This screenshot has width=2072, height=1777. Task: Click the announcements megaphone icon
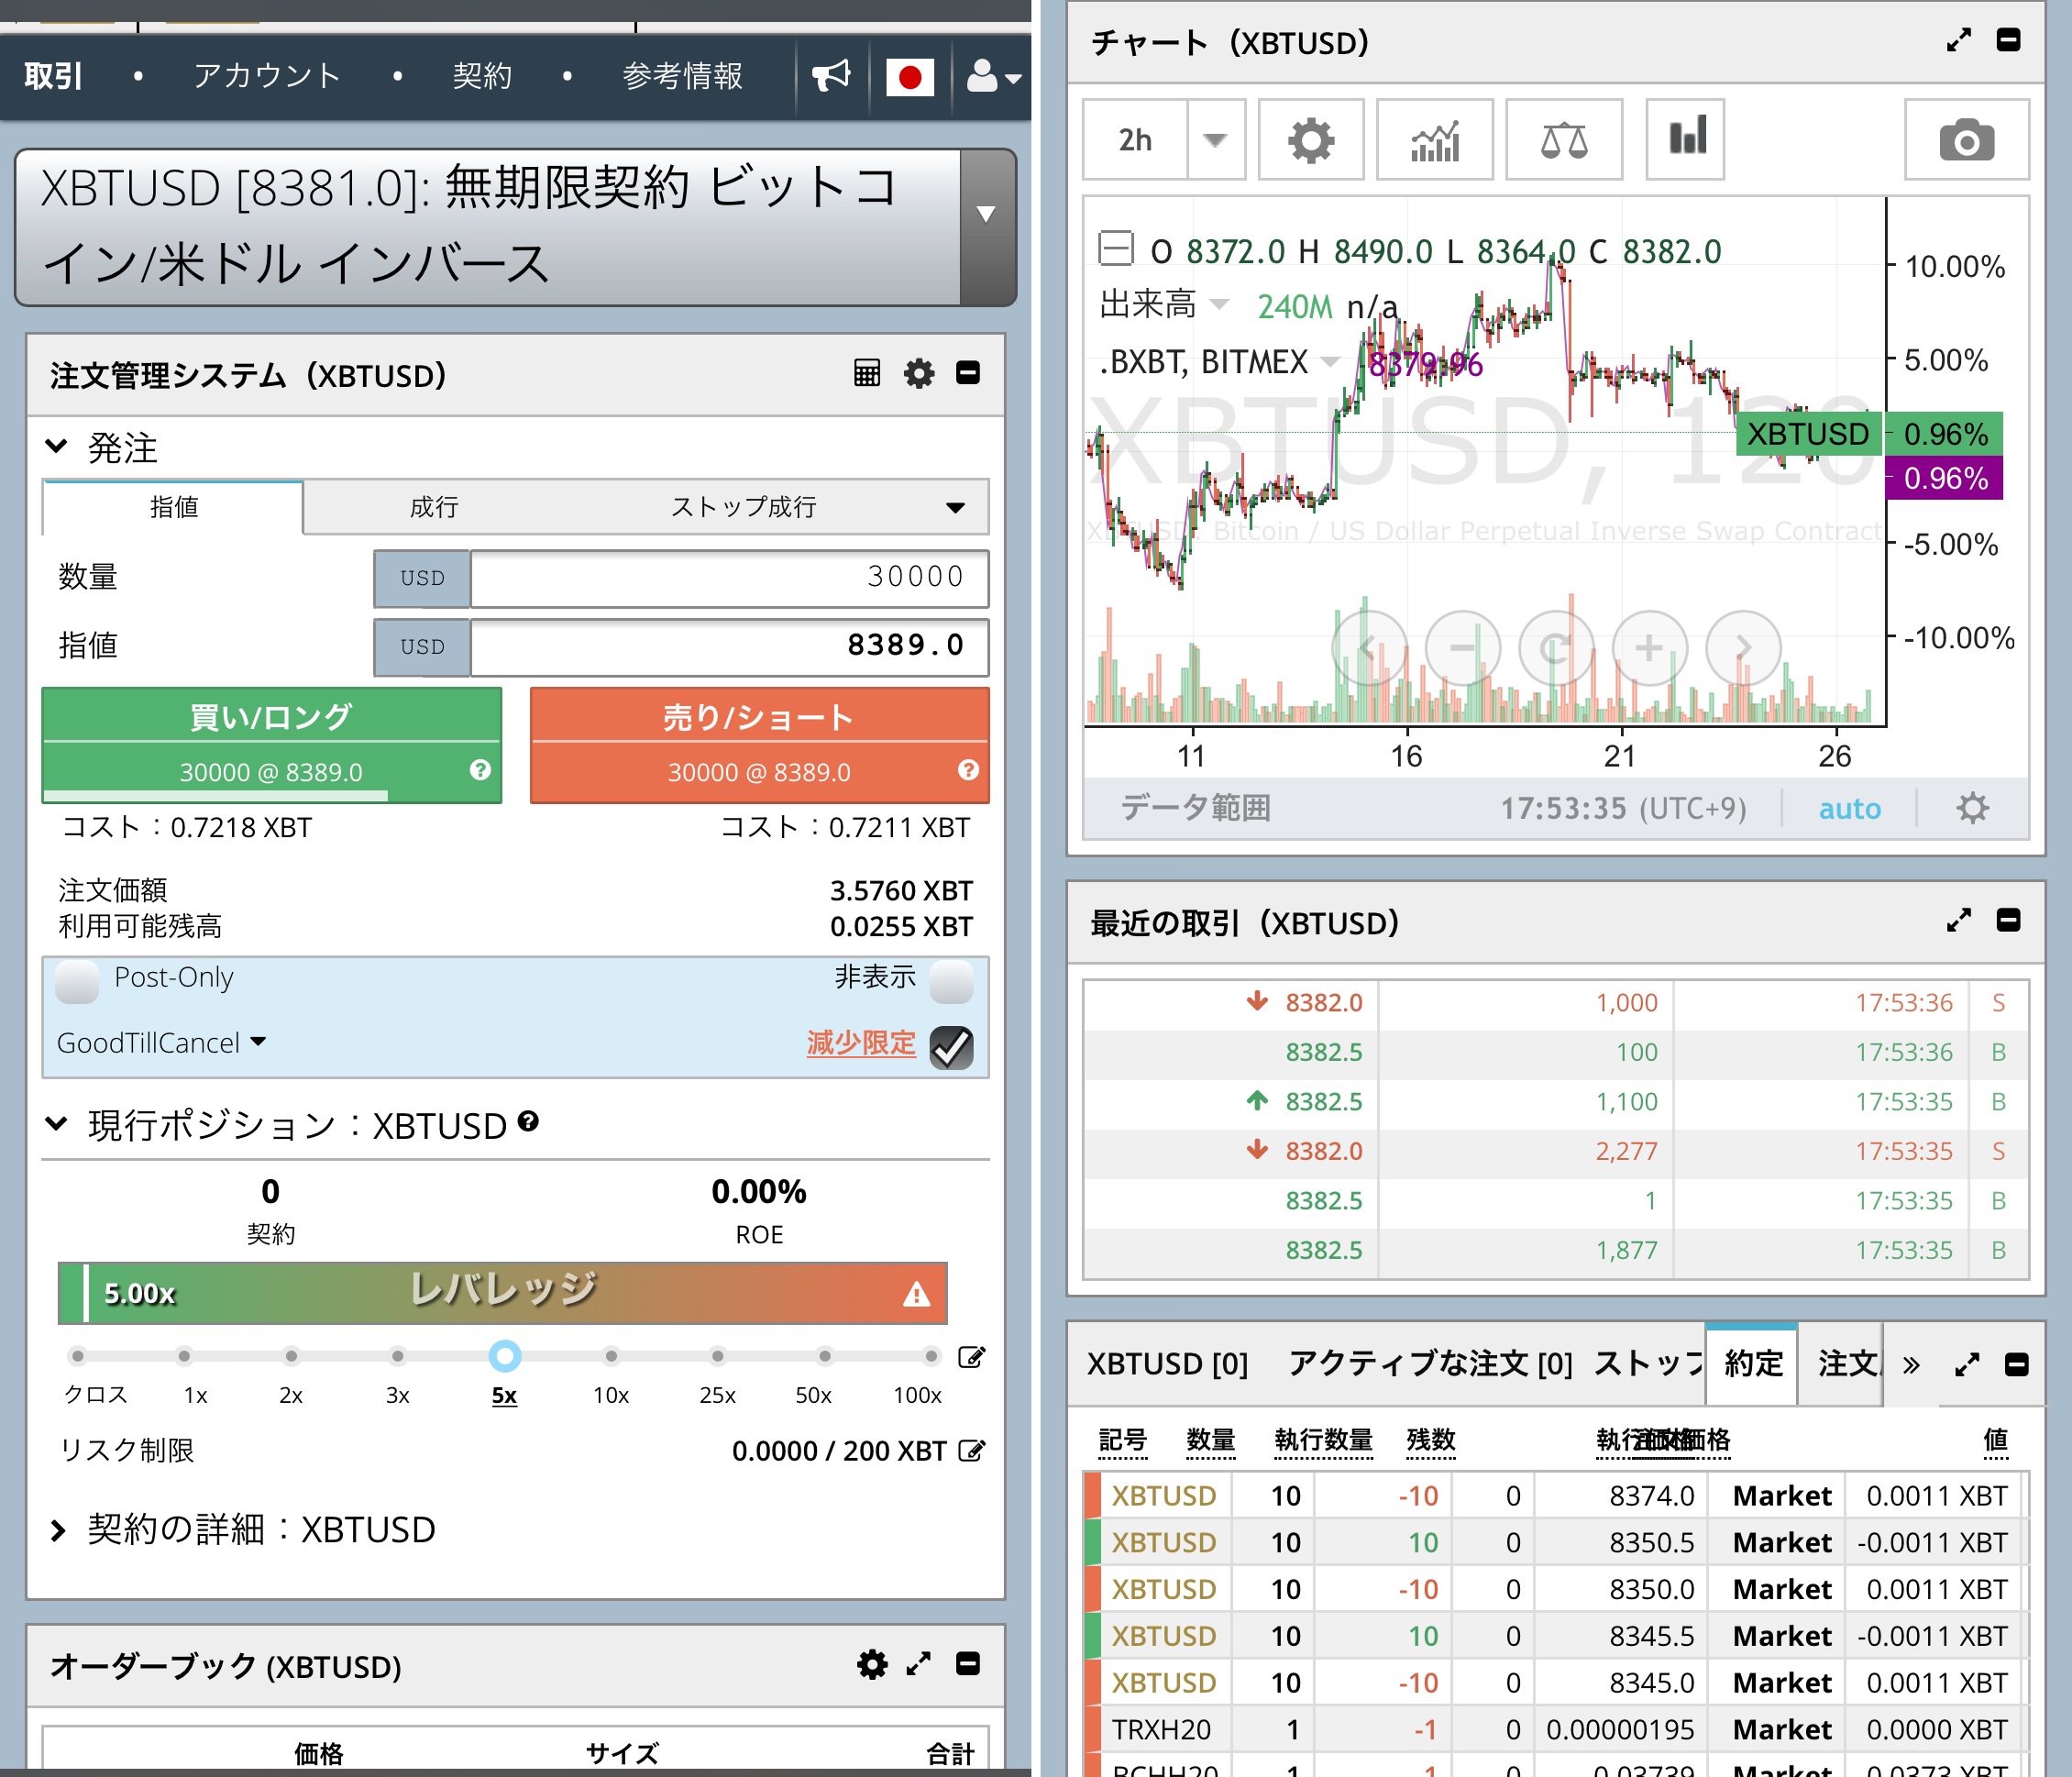(x=831, y=76)
